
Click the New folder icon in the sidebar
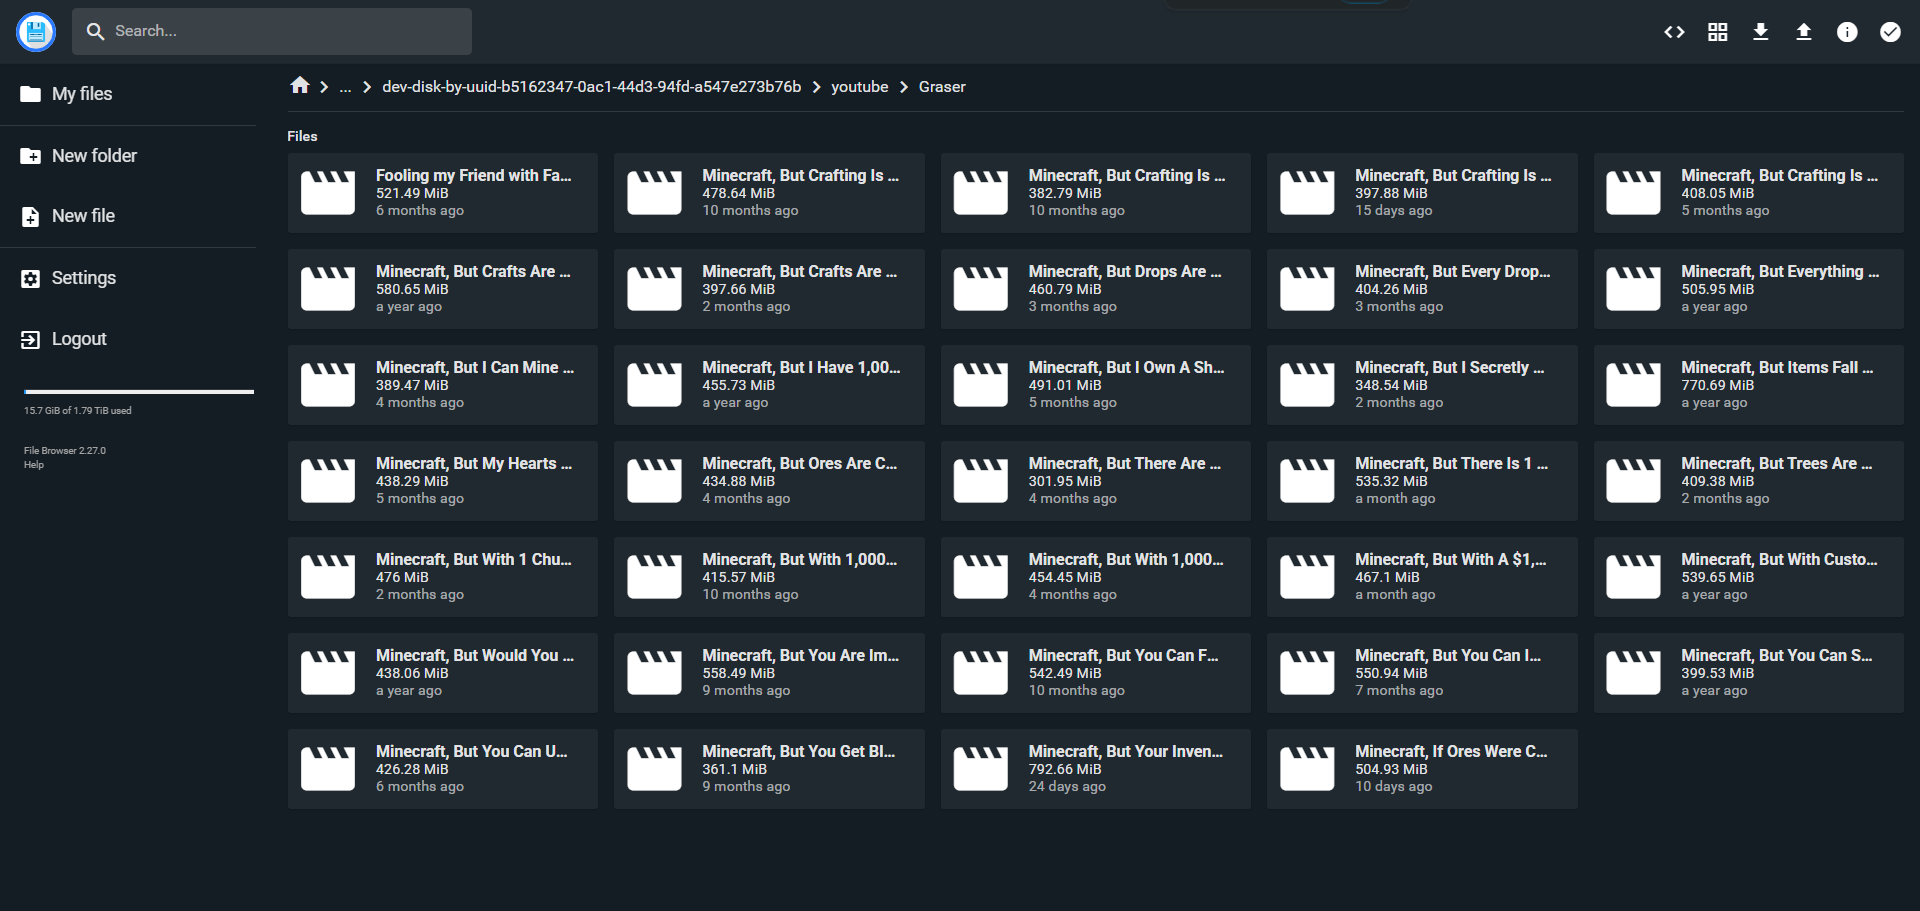coord(28,155)
